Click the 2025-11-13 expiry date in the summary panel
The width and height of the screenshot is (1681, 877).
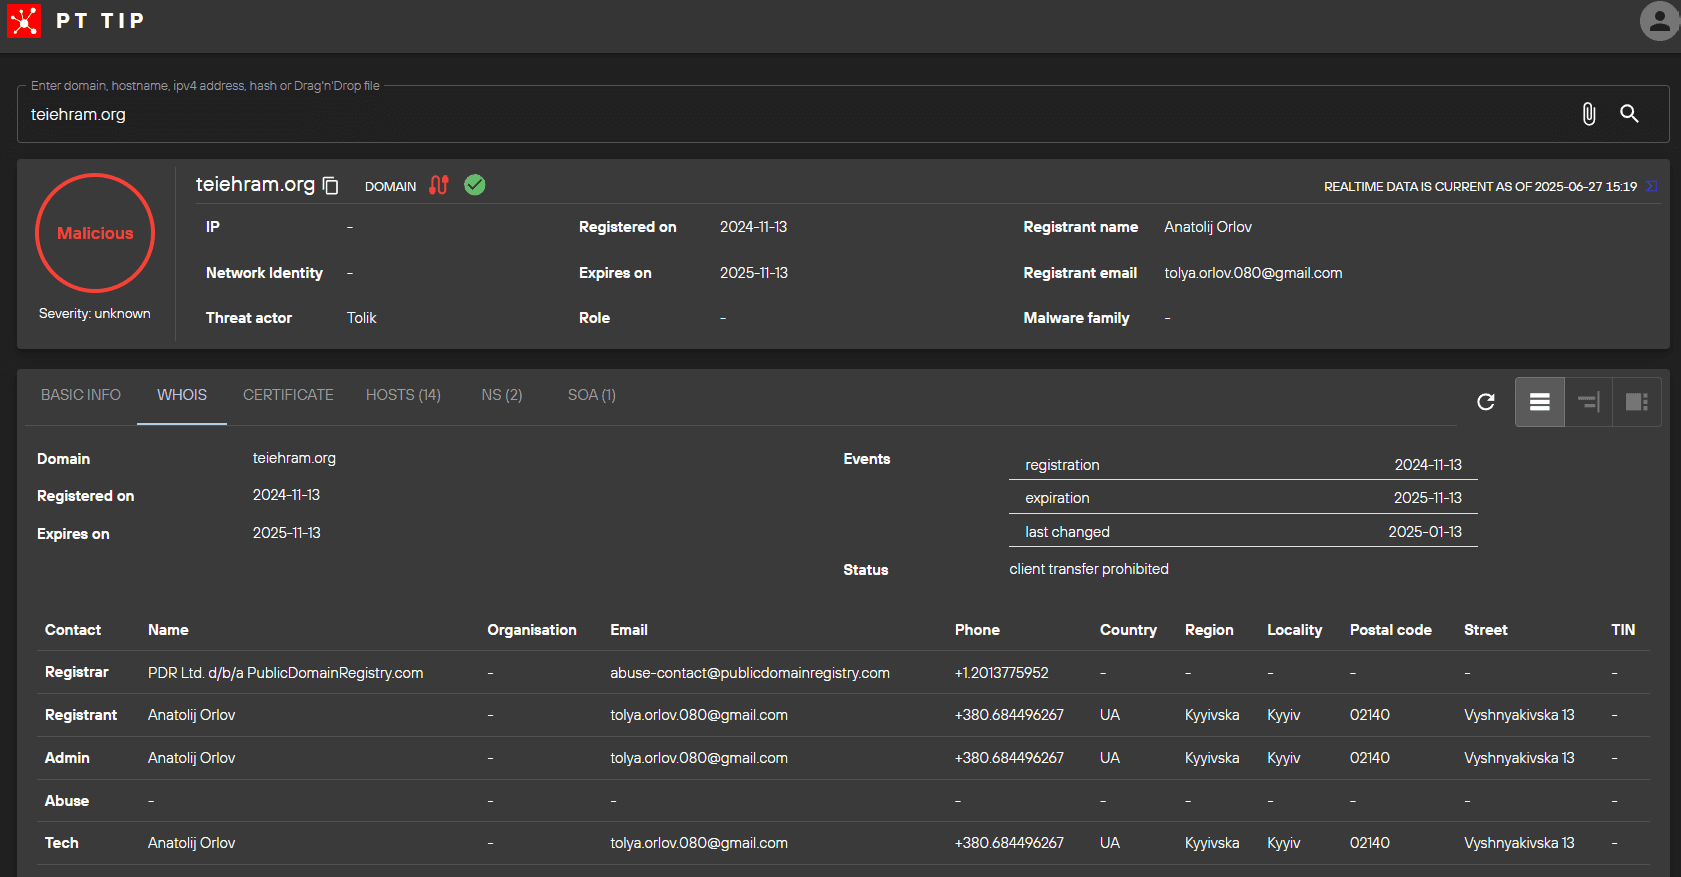pyautogui.click(x=754, y=273)
